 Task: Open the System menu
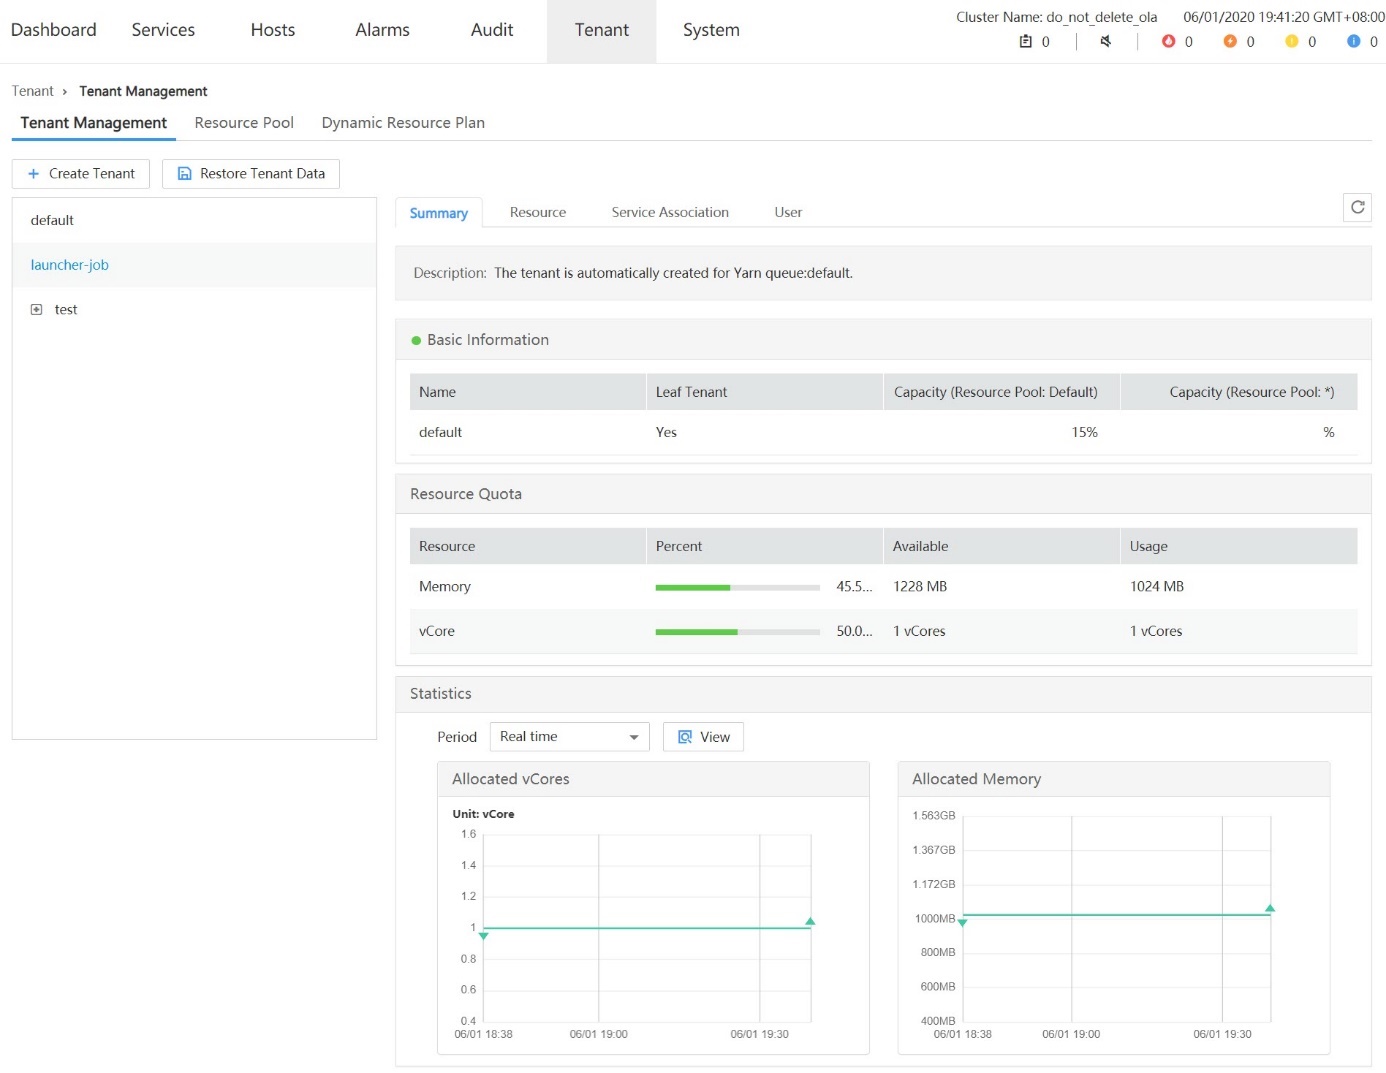coord(711,30)
